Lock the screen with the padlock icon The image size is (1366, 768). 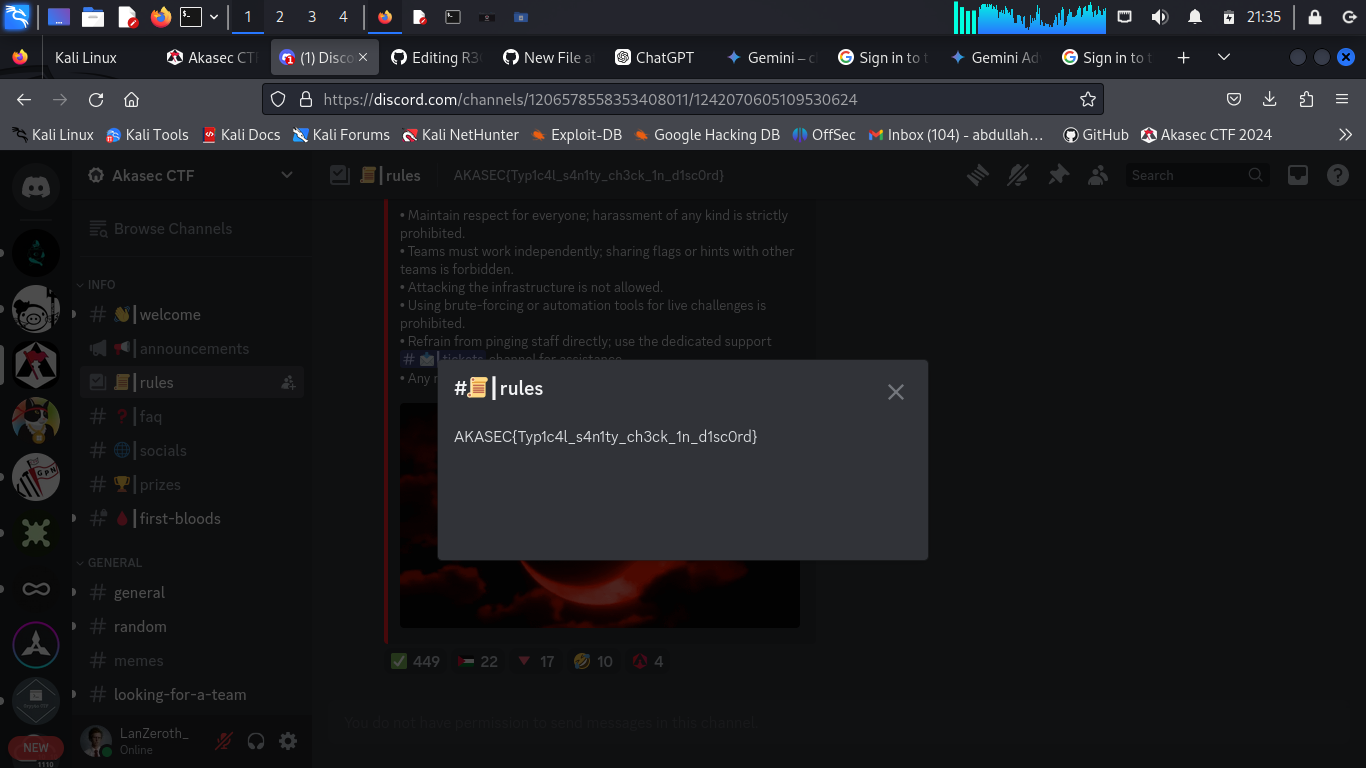tap(1314, 17)
